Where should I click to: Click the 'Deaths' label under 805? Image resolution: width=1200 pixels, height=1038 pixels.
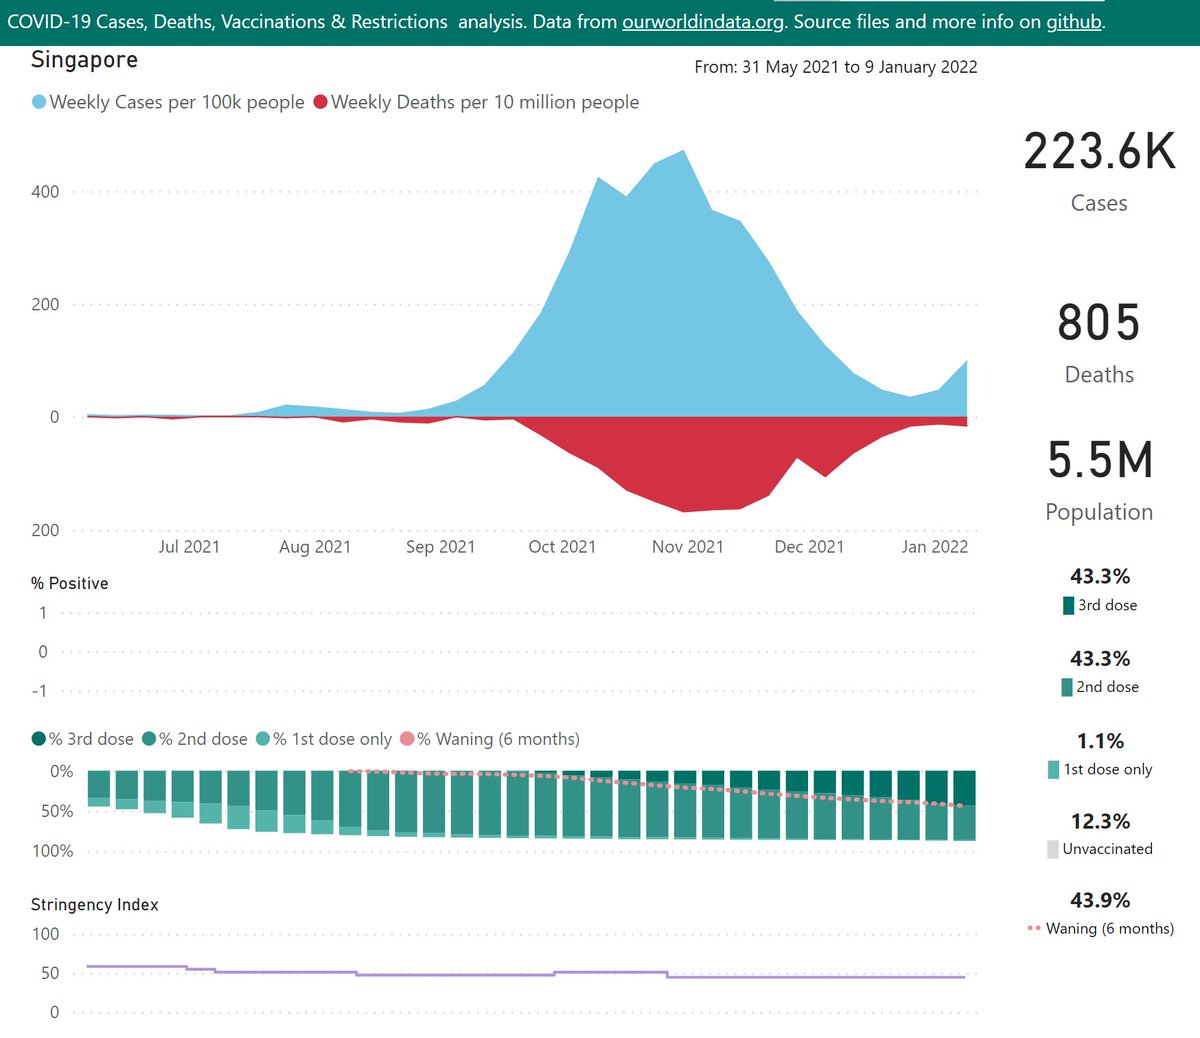point(1099,374)
